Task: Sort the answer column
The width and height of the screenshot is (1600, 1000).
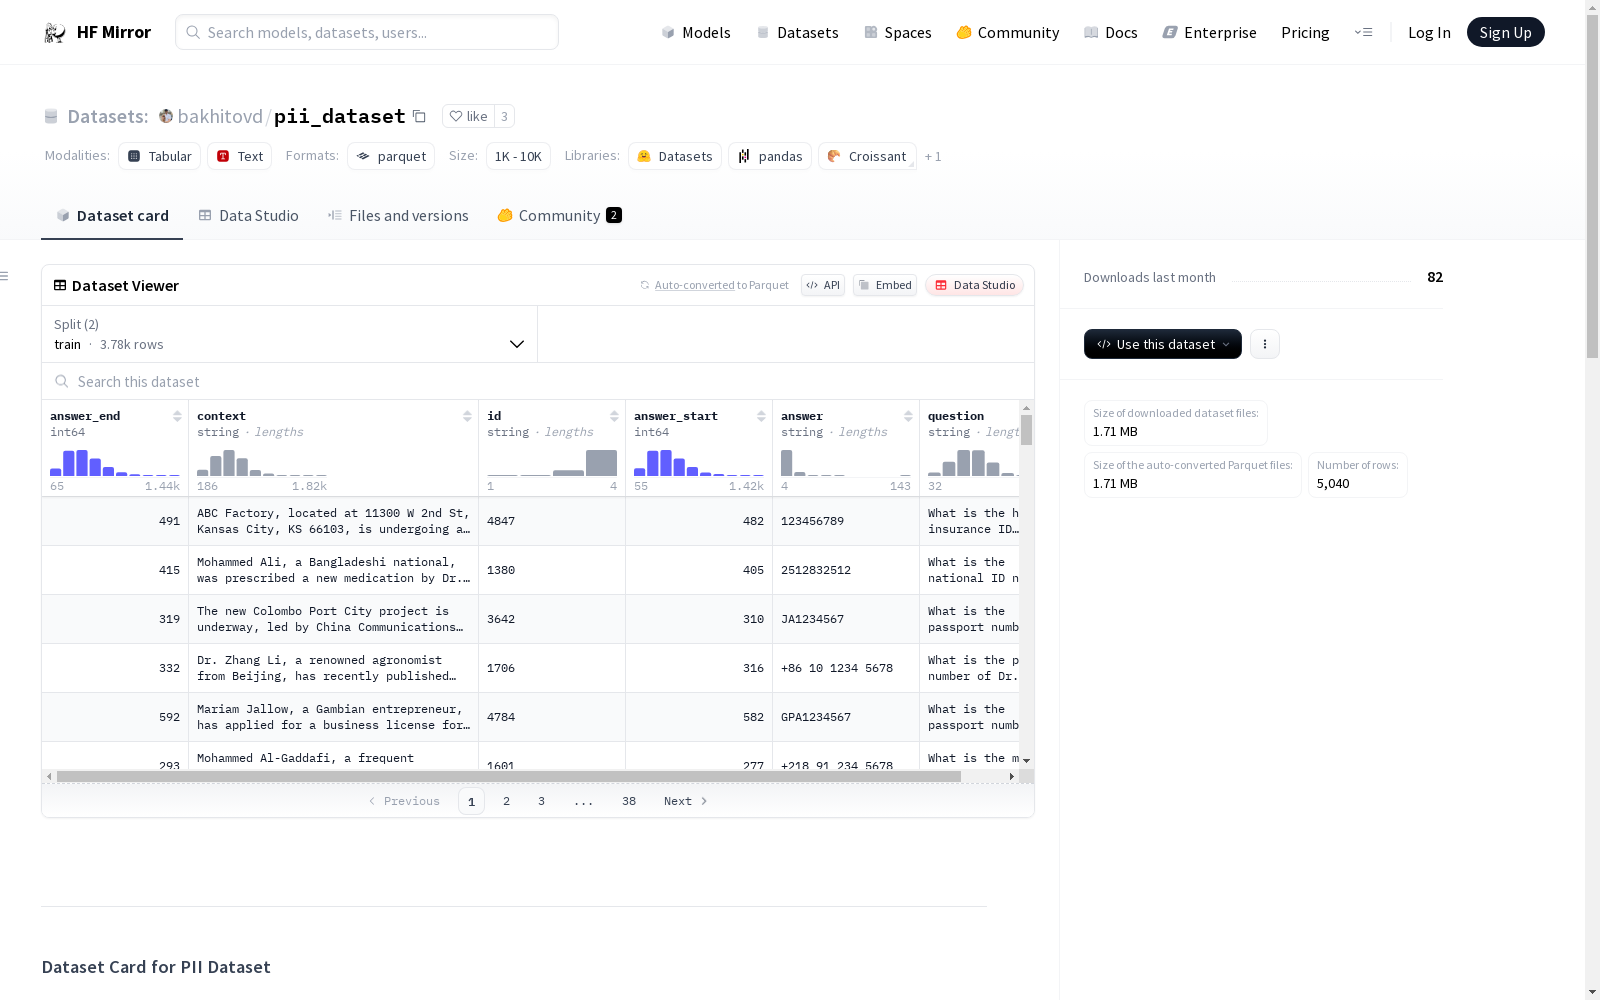Action: click(908, 416)
